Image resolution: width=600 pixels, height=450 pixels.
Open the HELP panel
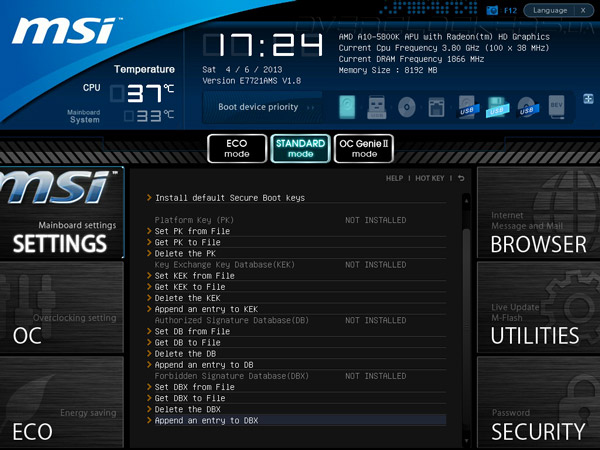point(394,178)
